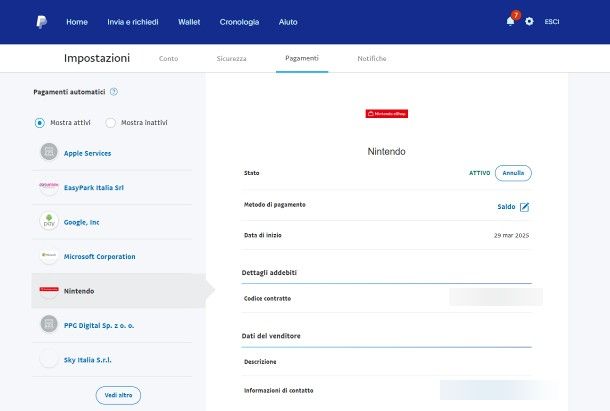610x411 pixels.
Task: Click the Metodo di pagamento label
Action: click(275, 205)
